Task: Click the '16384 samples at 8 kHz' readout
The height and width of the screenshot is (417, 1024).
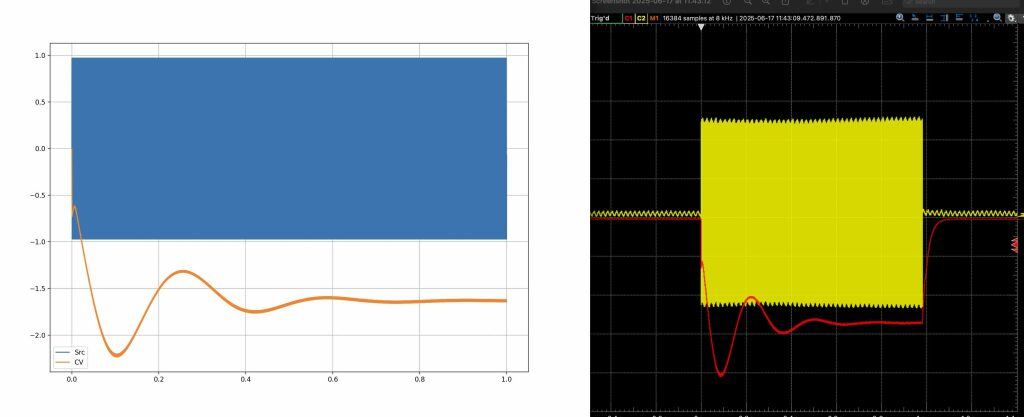Action: [x=697, y=18]
